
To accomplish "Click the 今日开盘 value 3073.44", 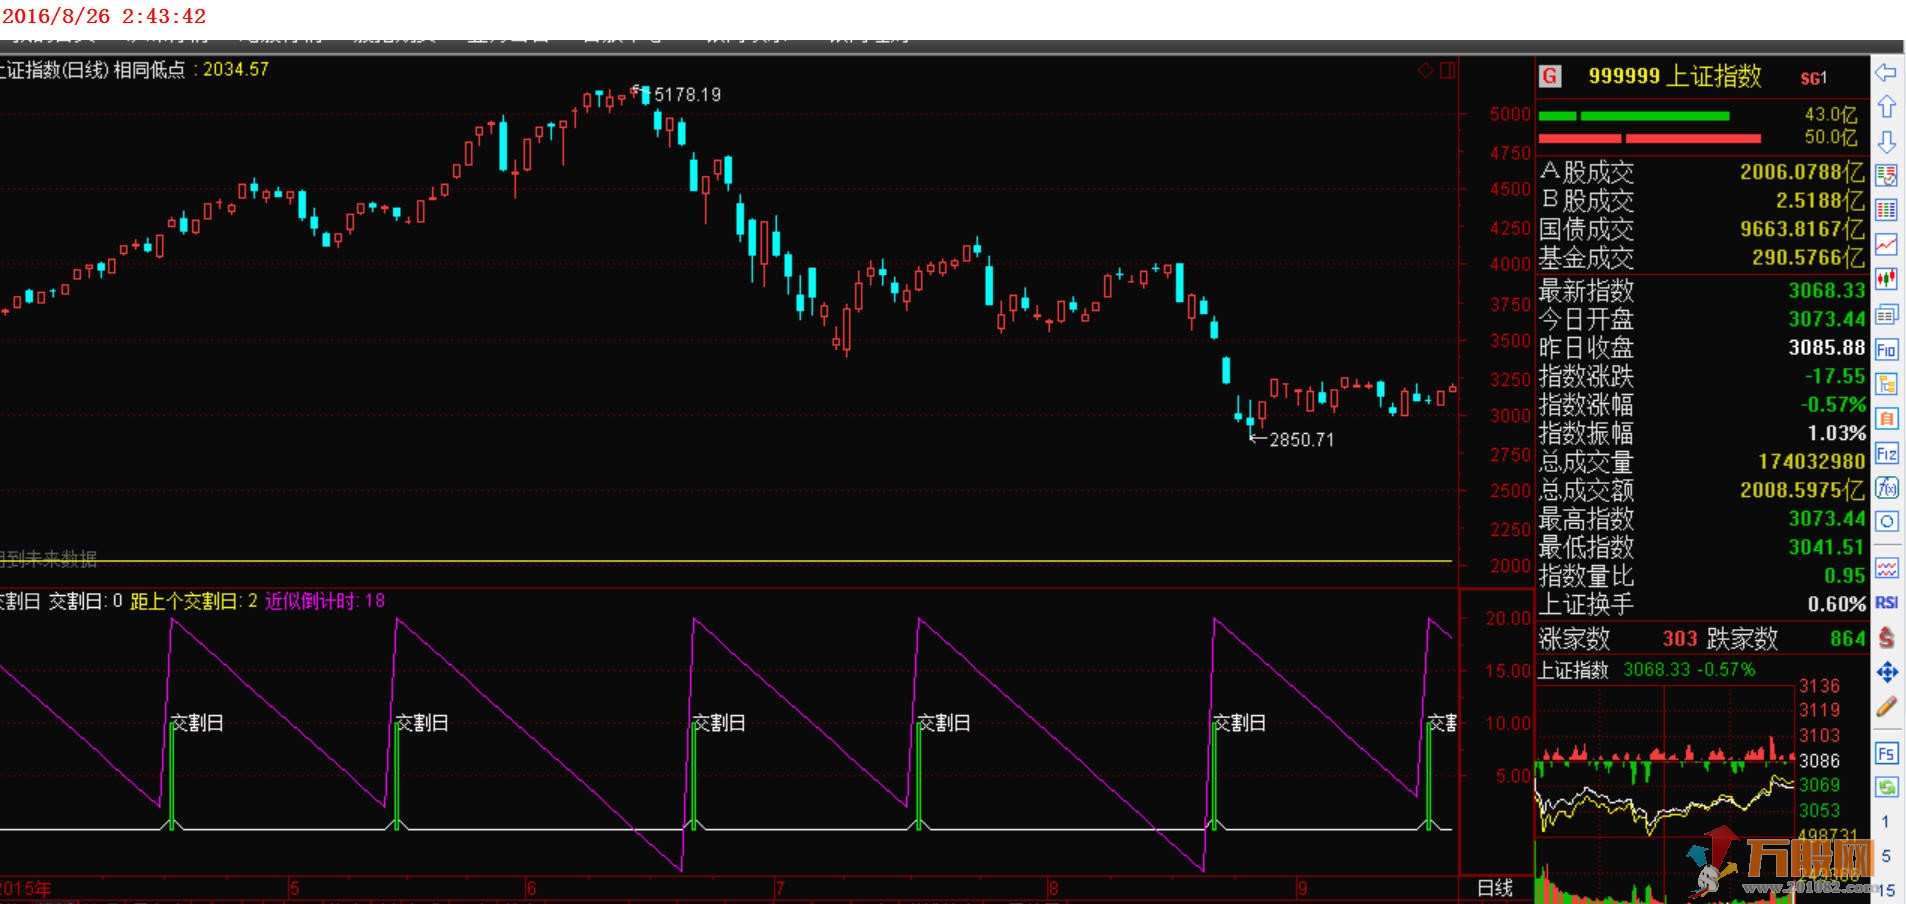I will click(x=1827, y=319).
